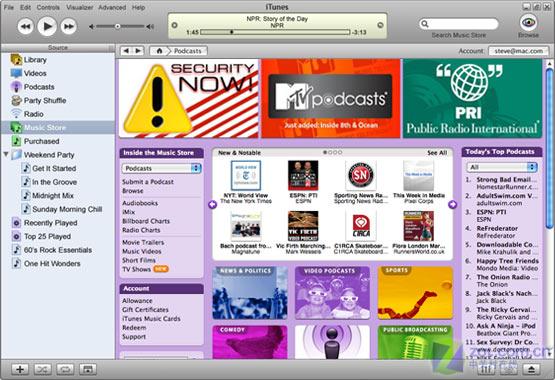555x380 pixels.
Task: Click the previous track rewind button
Action: 25,26
